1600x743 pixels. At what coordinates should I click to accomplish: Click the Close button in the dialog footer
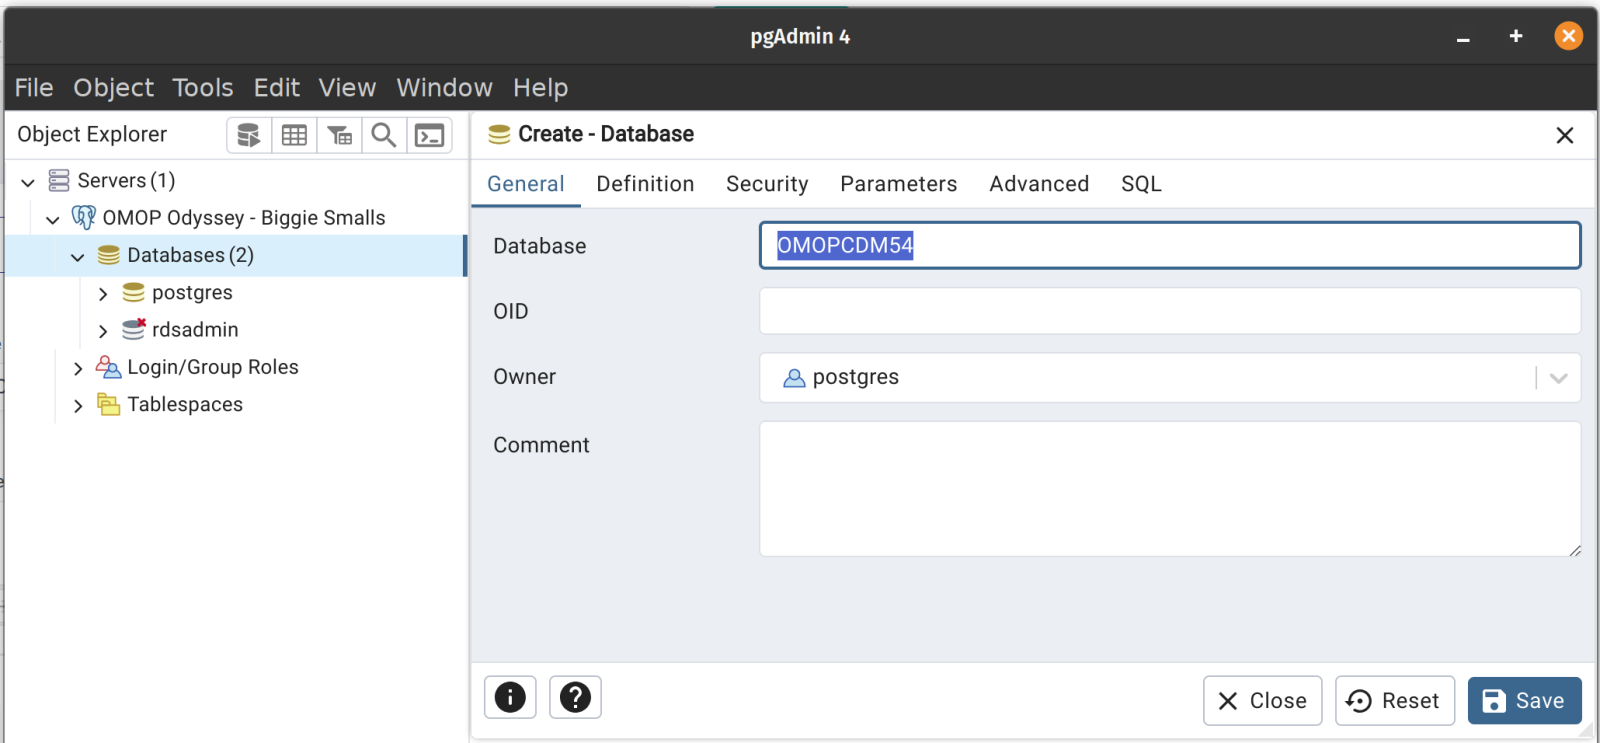1263,701
